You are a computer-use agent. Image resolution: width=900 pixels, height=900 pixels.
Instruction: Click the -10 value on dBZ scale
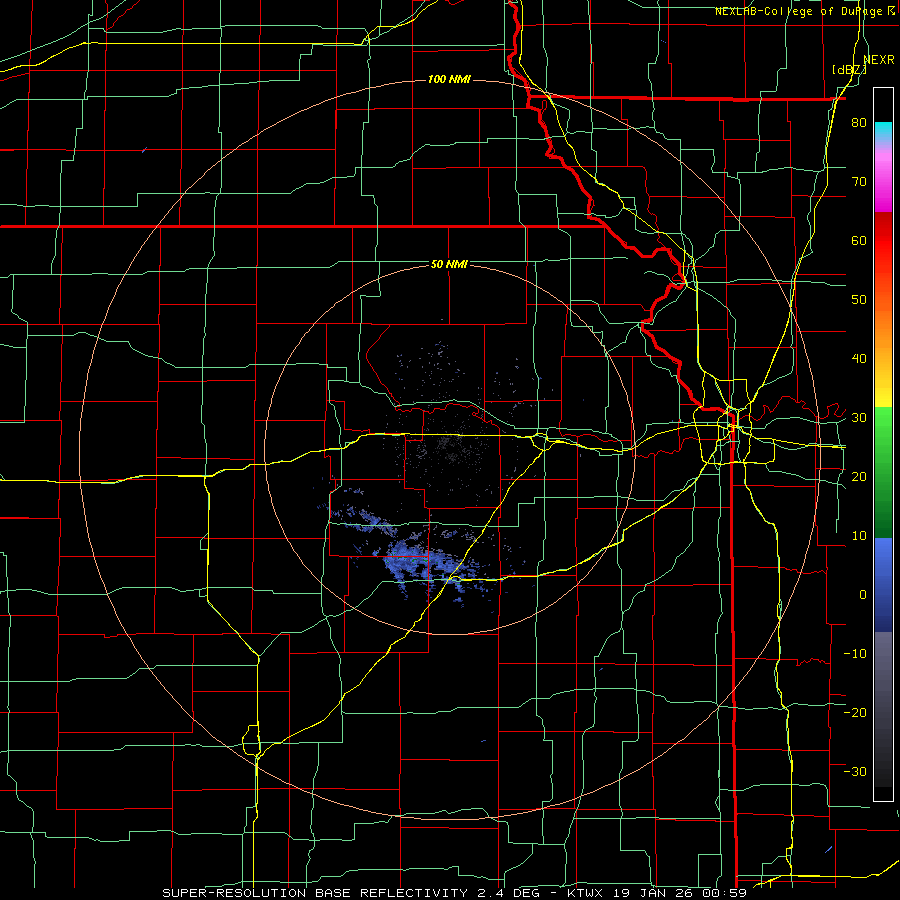pyautogui.click(x=855, y=654)
